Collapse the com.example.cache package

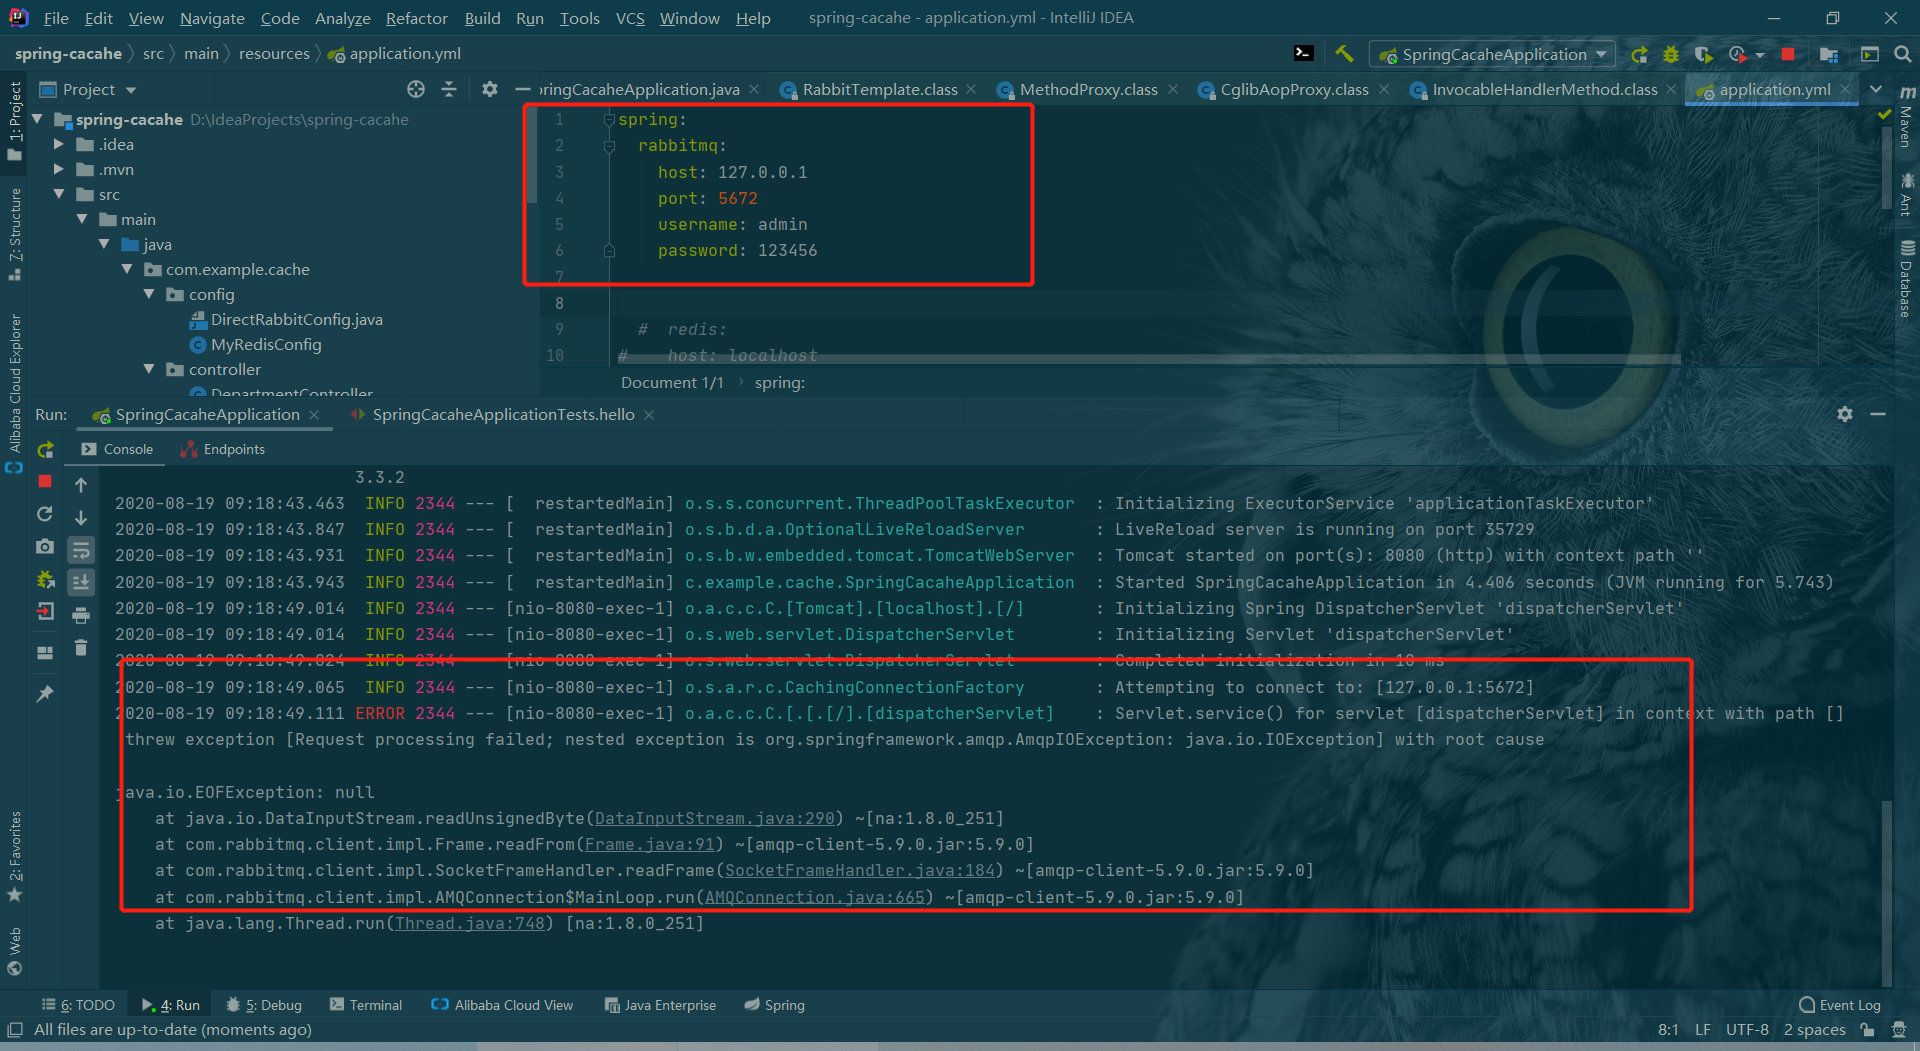point(127,269)
